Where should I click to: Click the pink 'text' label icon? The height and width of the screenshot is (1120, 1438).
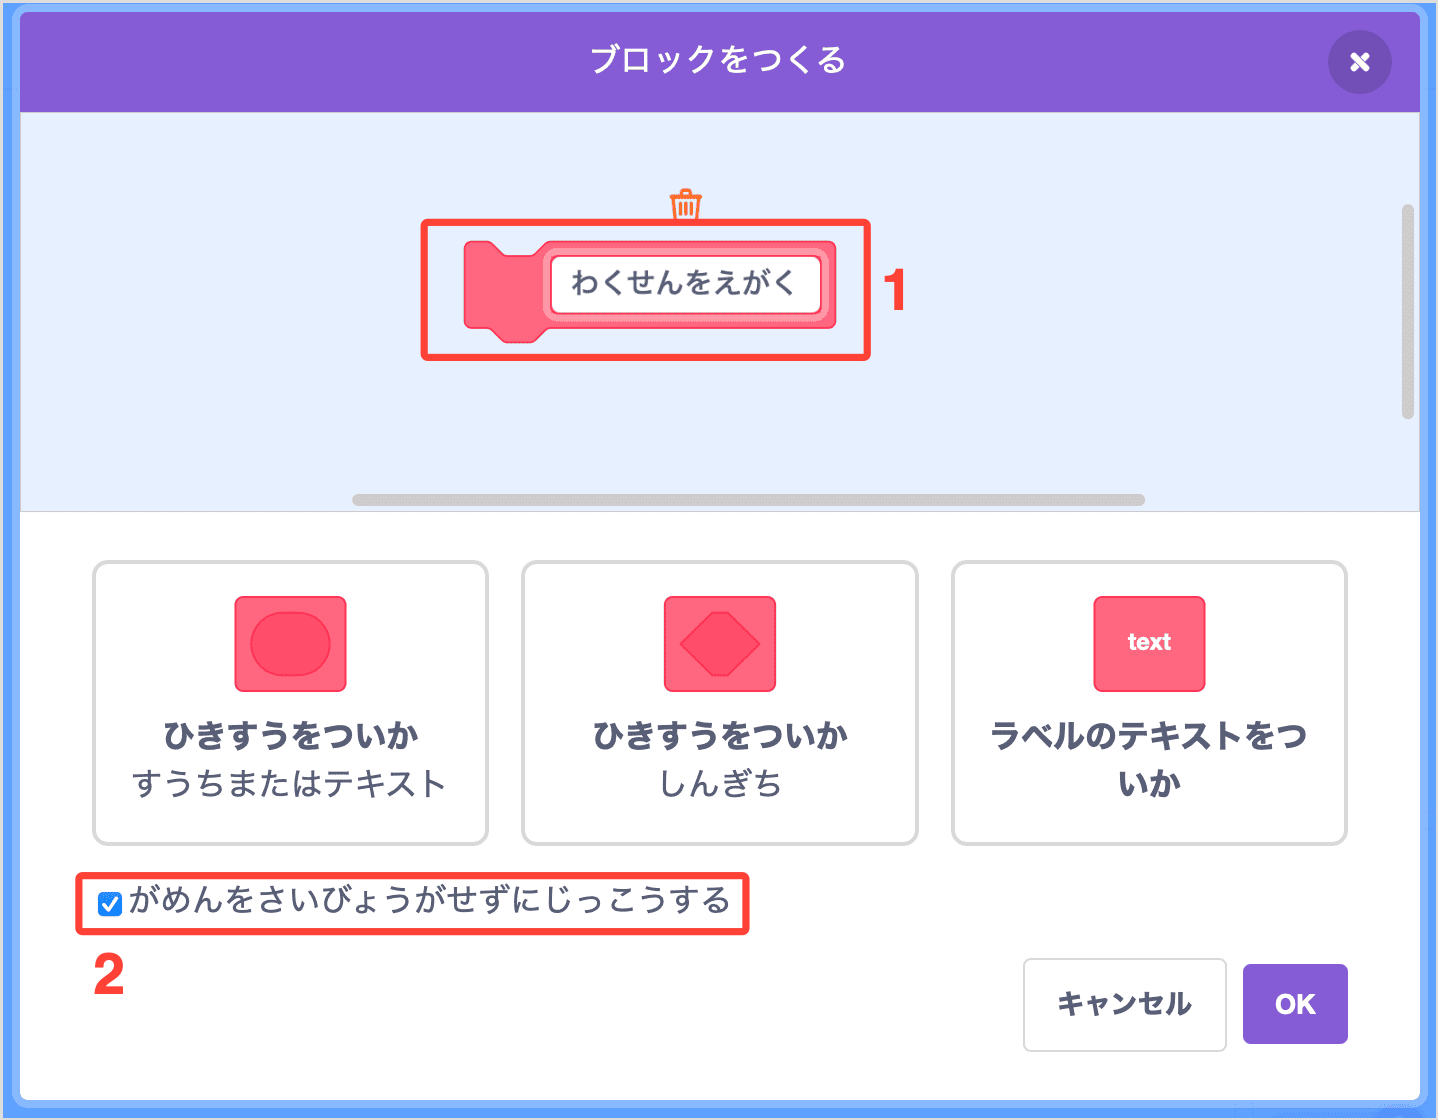pos(1148,644)
